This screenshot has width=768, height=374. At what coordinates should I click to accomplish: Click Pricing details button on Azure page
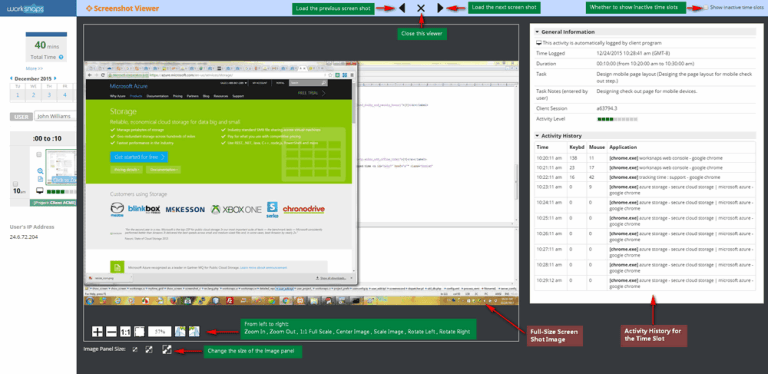(127, 169)
